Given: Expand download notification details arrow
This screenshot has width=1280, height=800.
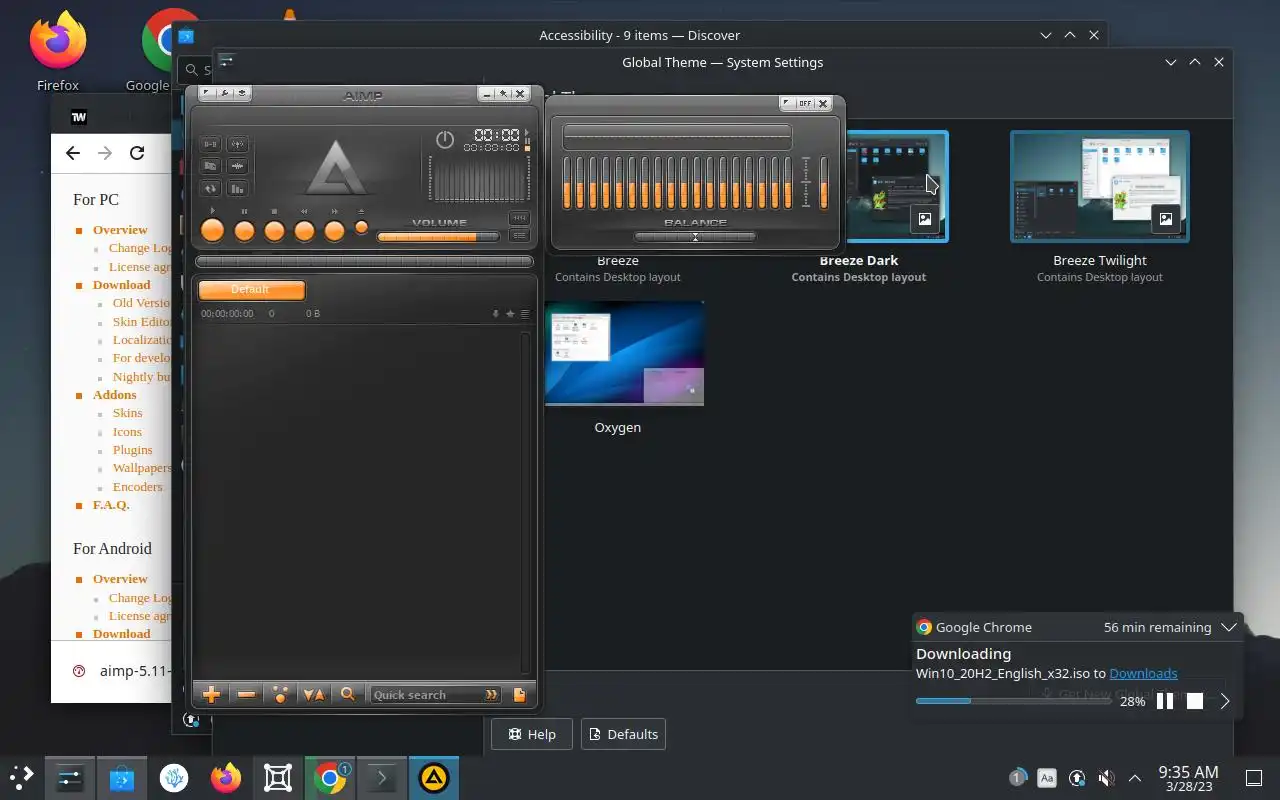Looking at the screenshot, I should pyautogui.click(x=1225, y=701).
